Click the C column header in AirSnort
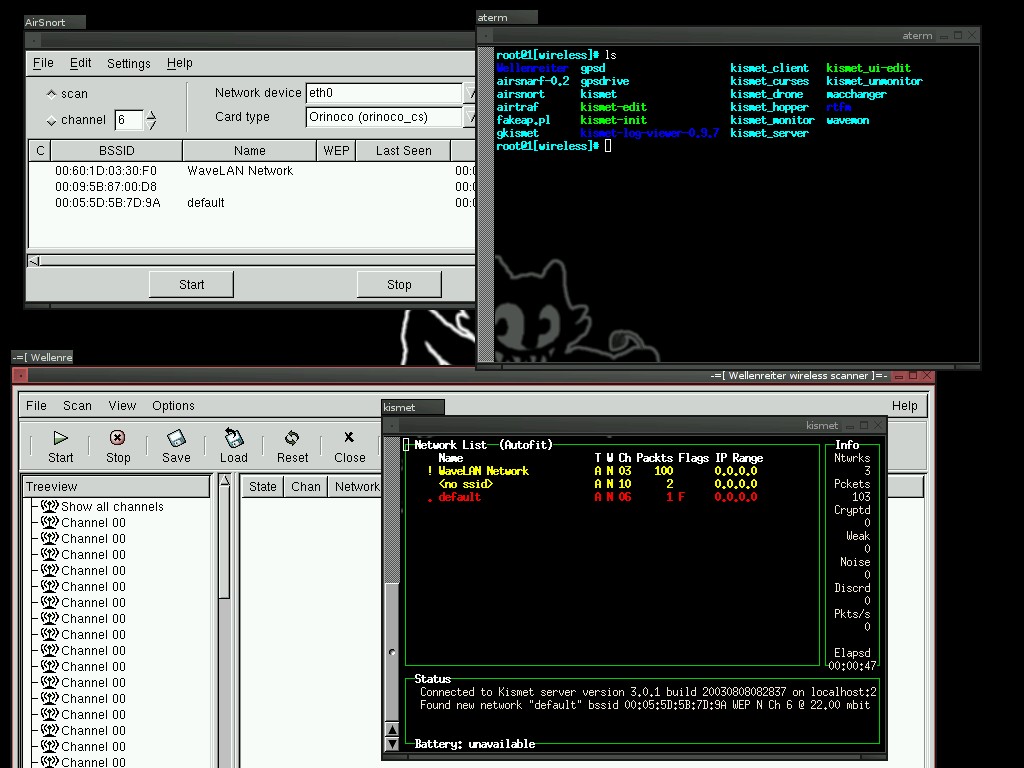This screenshot has height=768, width=1024. (x=40, y=151)
